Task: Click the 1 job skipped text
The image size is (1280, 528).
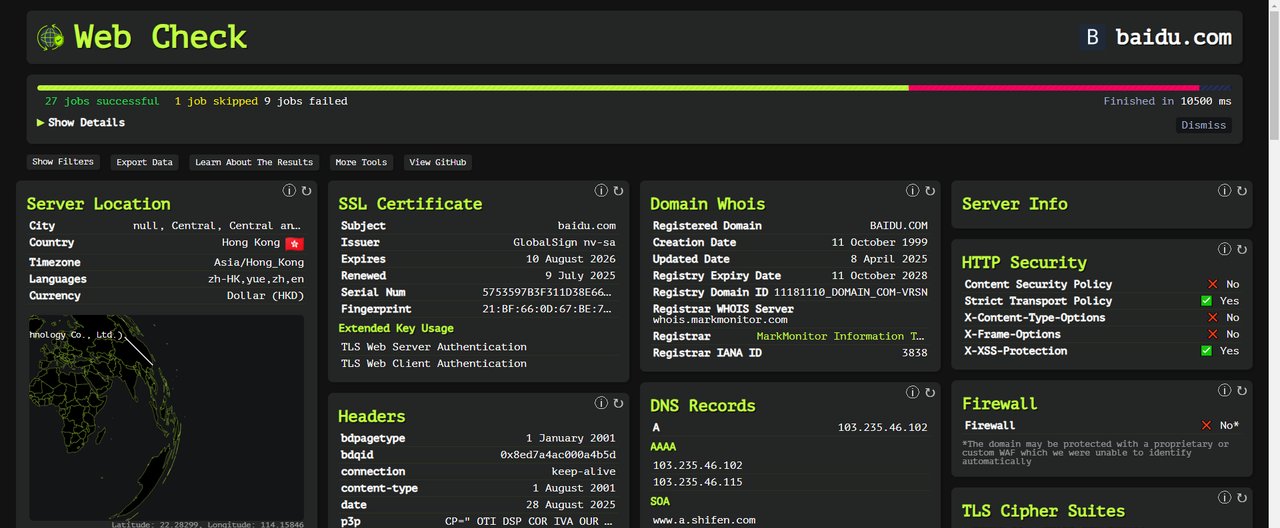Action: [216, 101]
